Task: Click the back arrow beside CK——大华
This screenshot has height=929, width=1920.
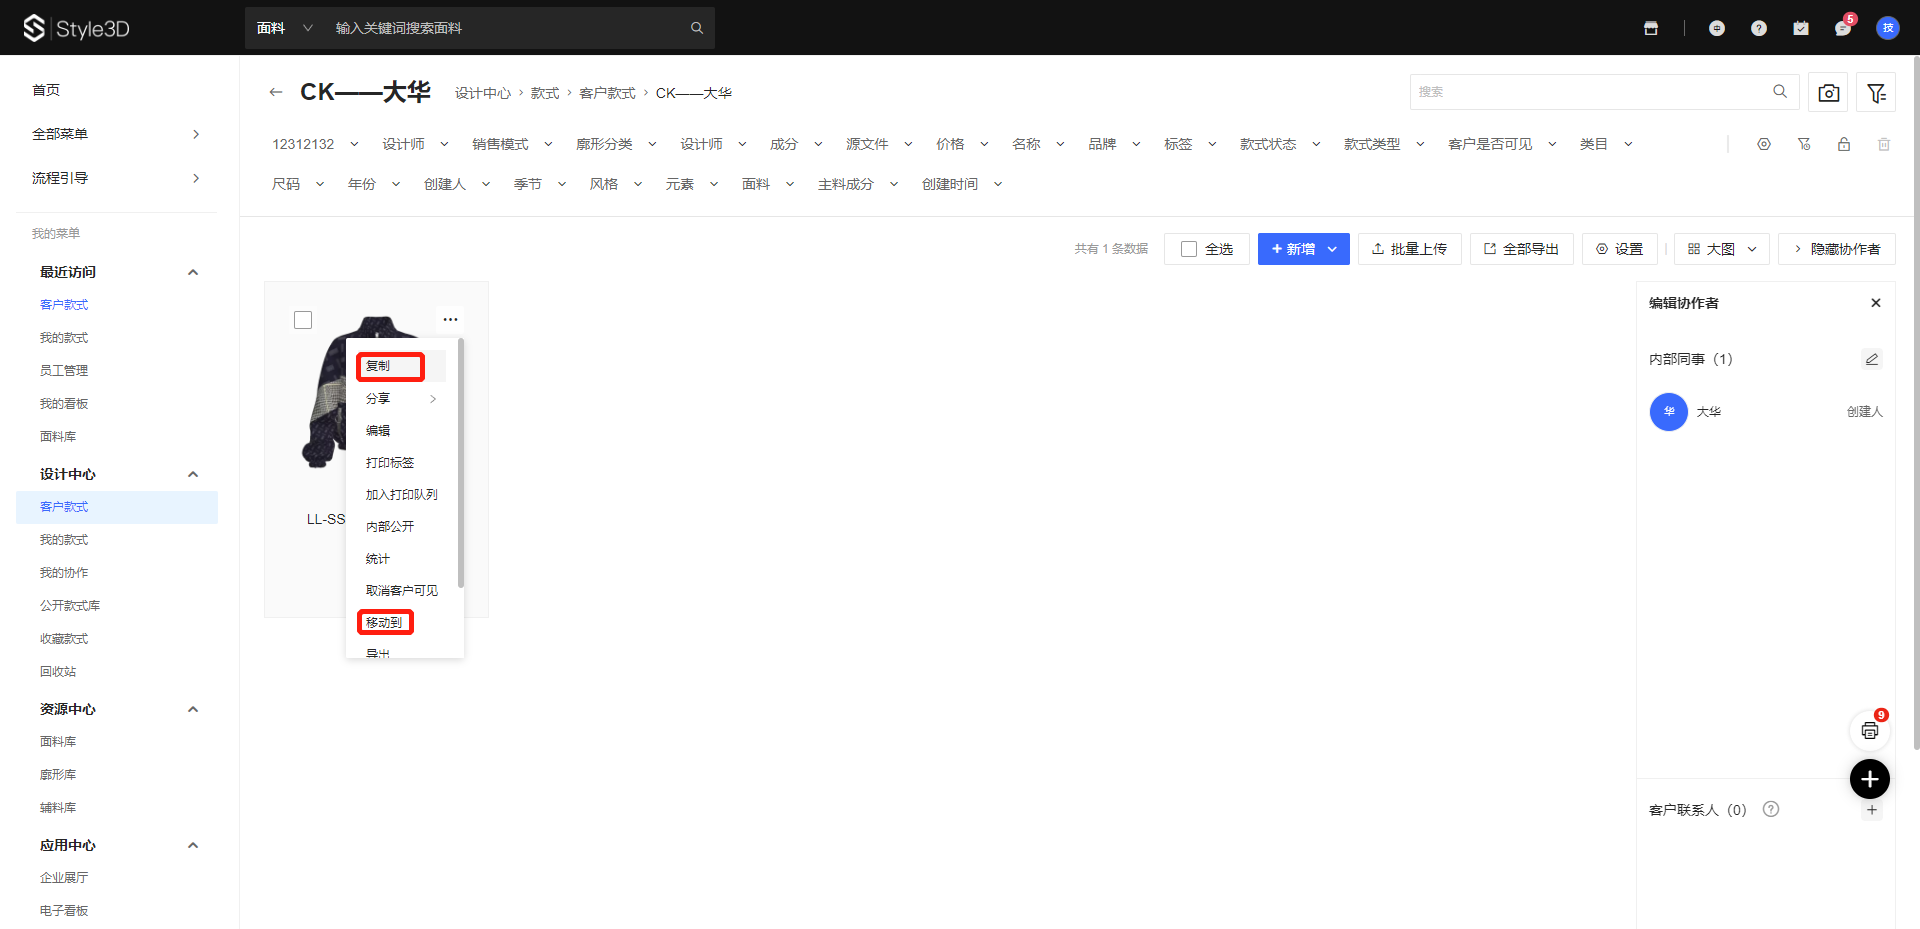Action: pos(276,92)
